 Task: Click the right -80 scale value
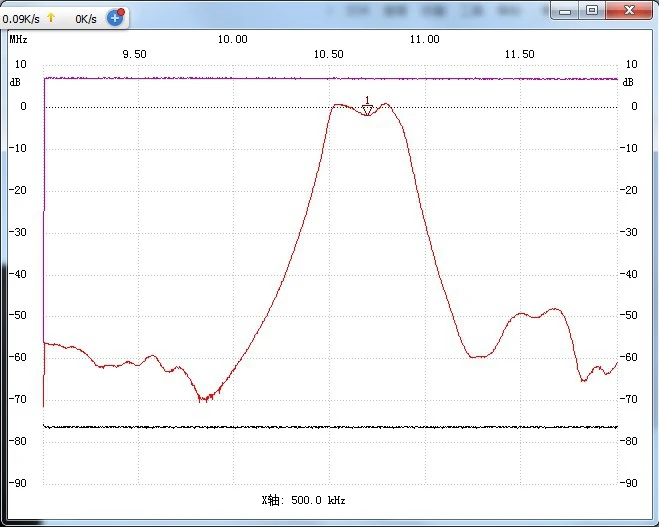coord(629,441)
